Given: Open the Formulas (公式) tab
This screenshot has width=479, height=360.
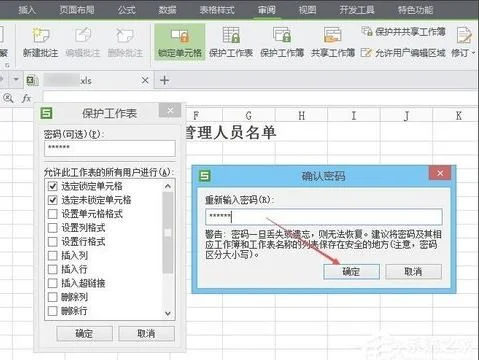Looking at the screenshot, I should [x=127, y=10].
